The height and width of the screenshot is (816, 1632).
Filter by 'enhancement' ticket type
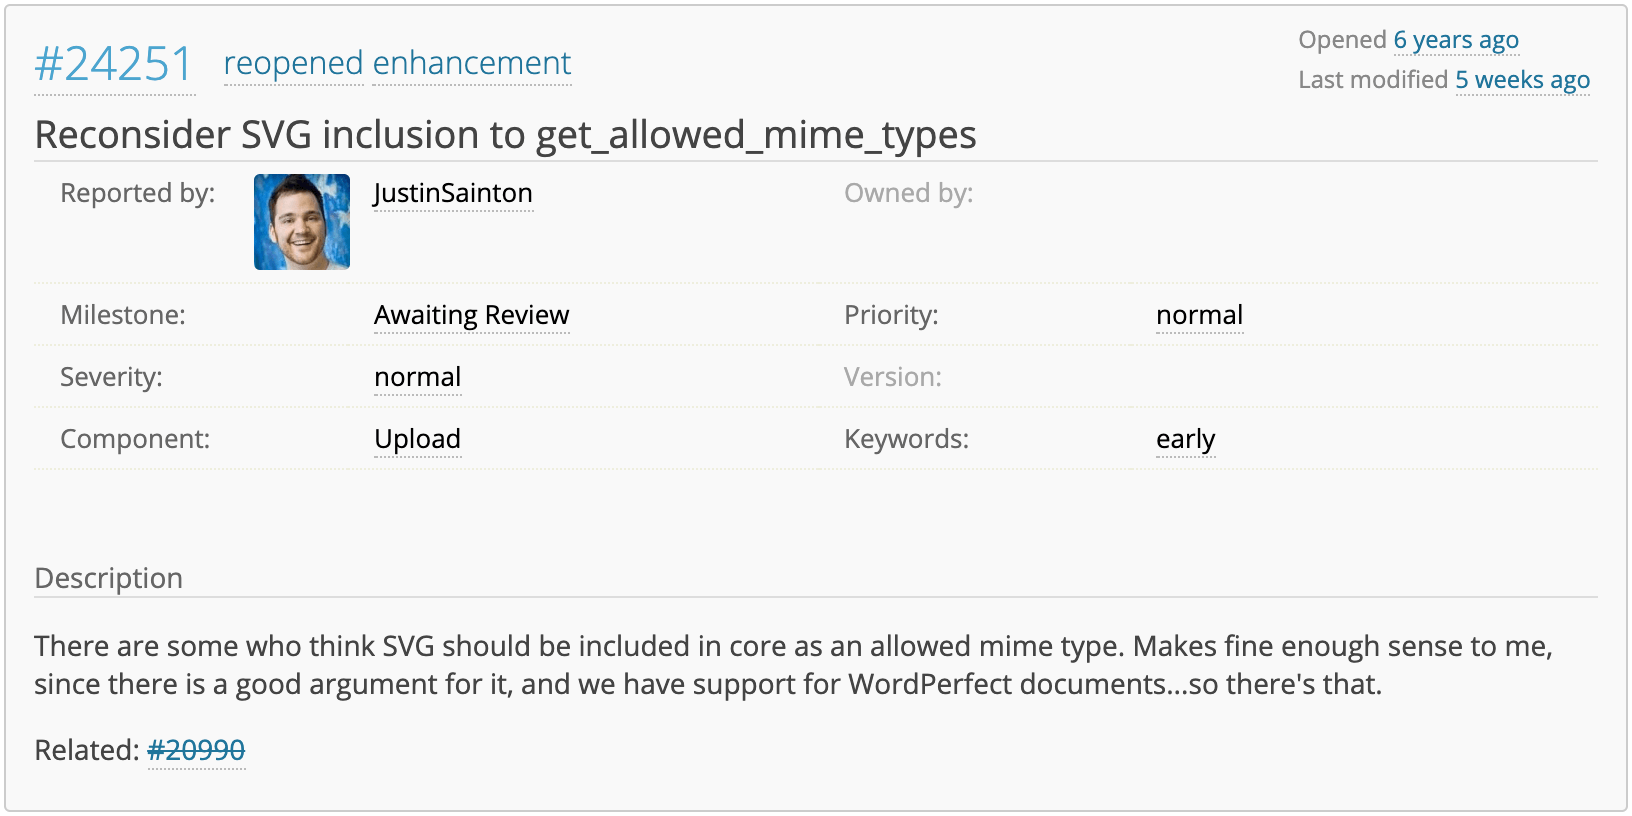pyautogui.click(x=471, y=63)
